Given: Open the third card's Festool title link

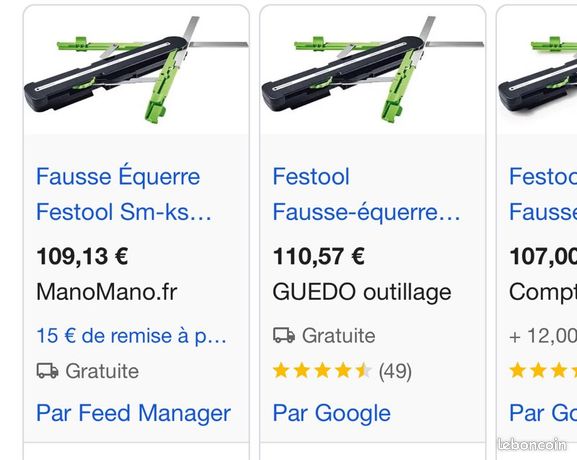Looking at the screenshot, I should (x=543, y=194).
